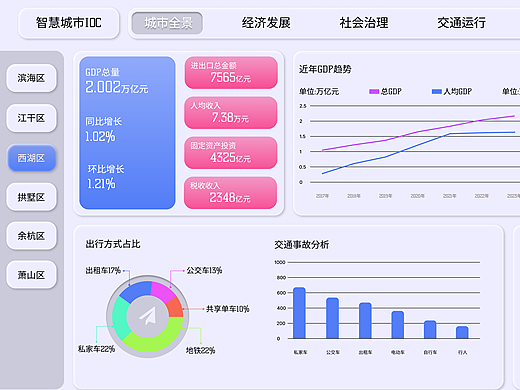
Task: Click the 智慧城市IOC title button
Action: click(x=69, y=23)
